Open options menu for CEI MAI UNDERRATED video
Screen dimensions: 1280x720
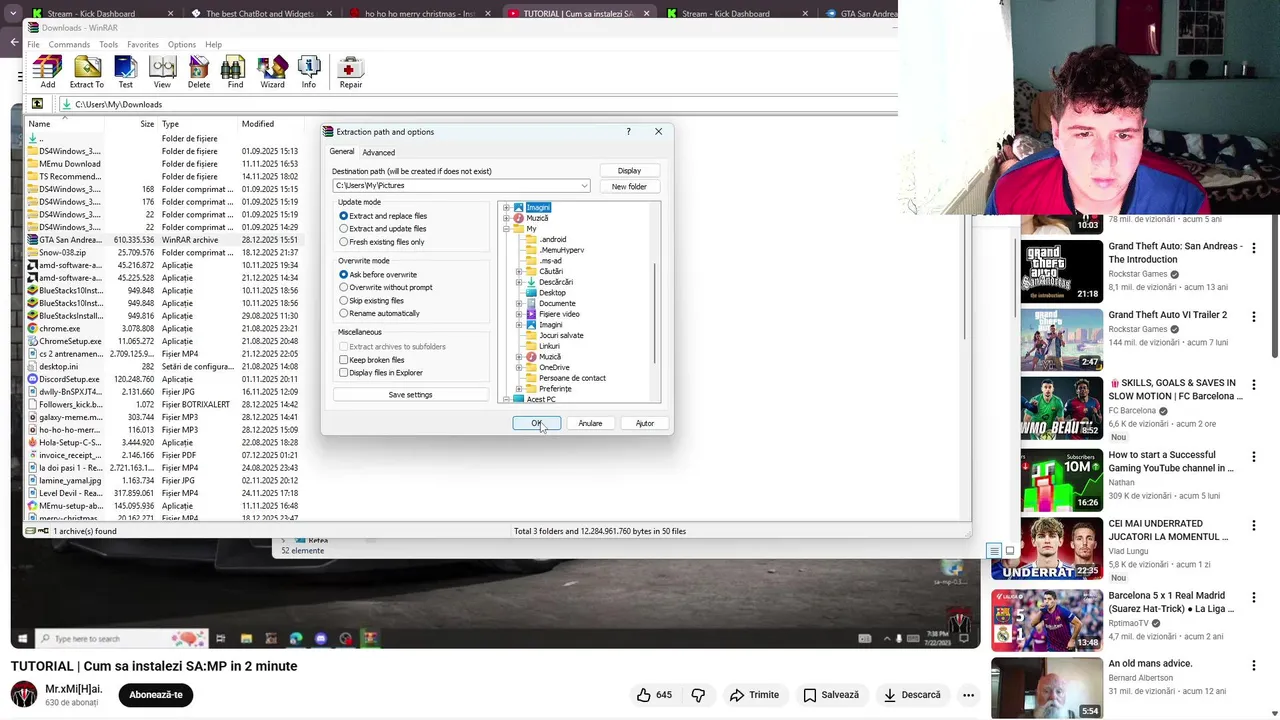tap(1253, 525)
